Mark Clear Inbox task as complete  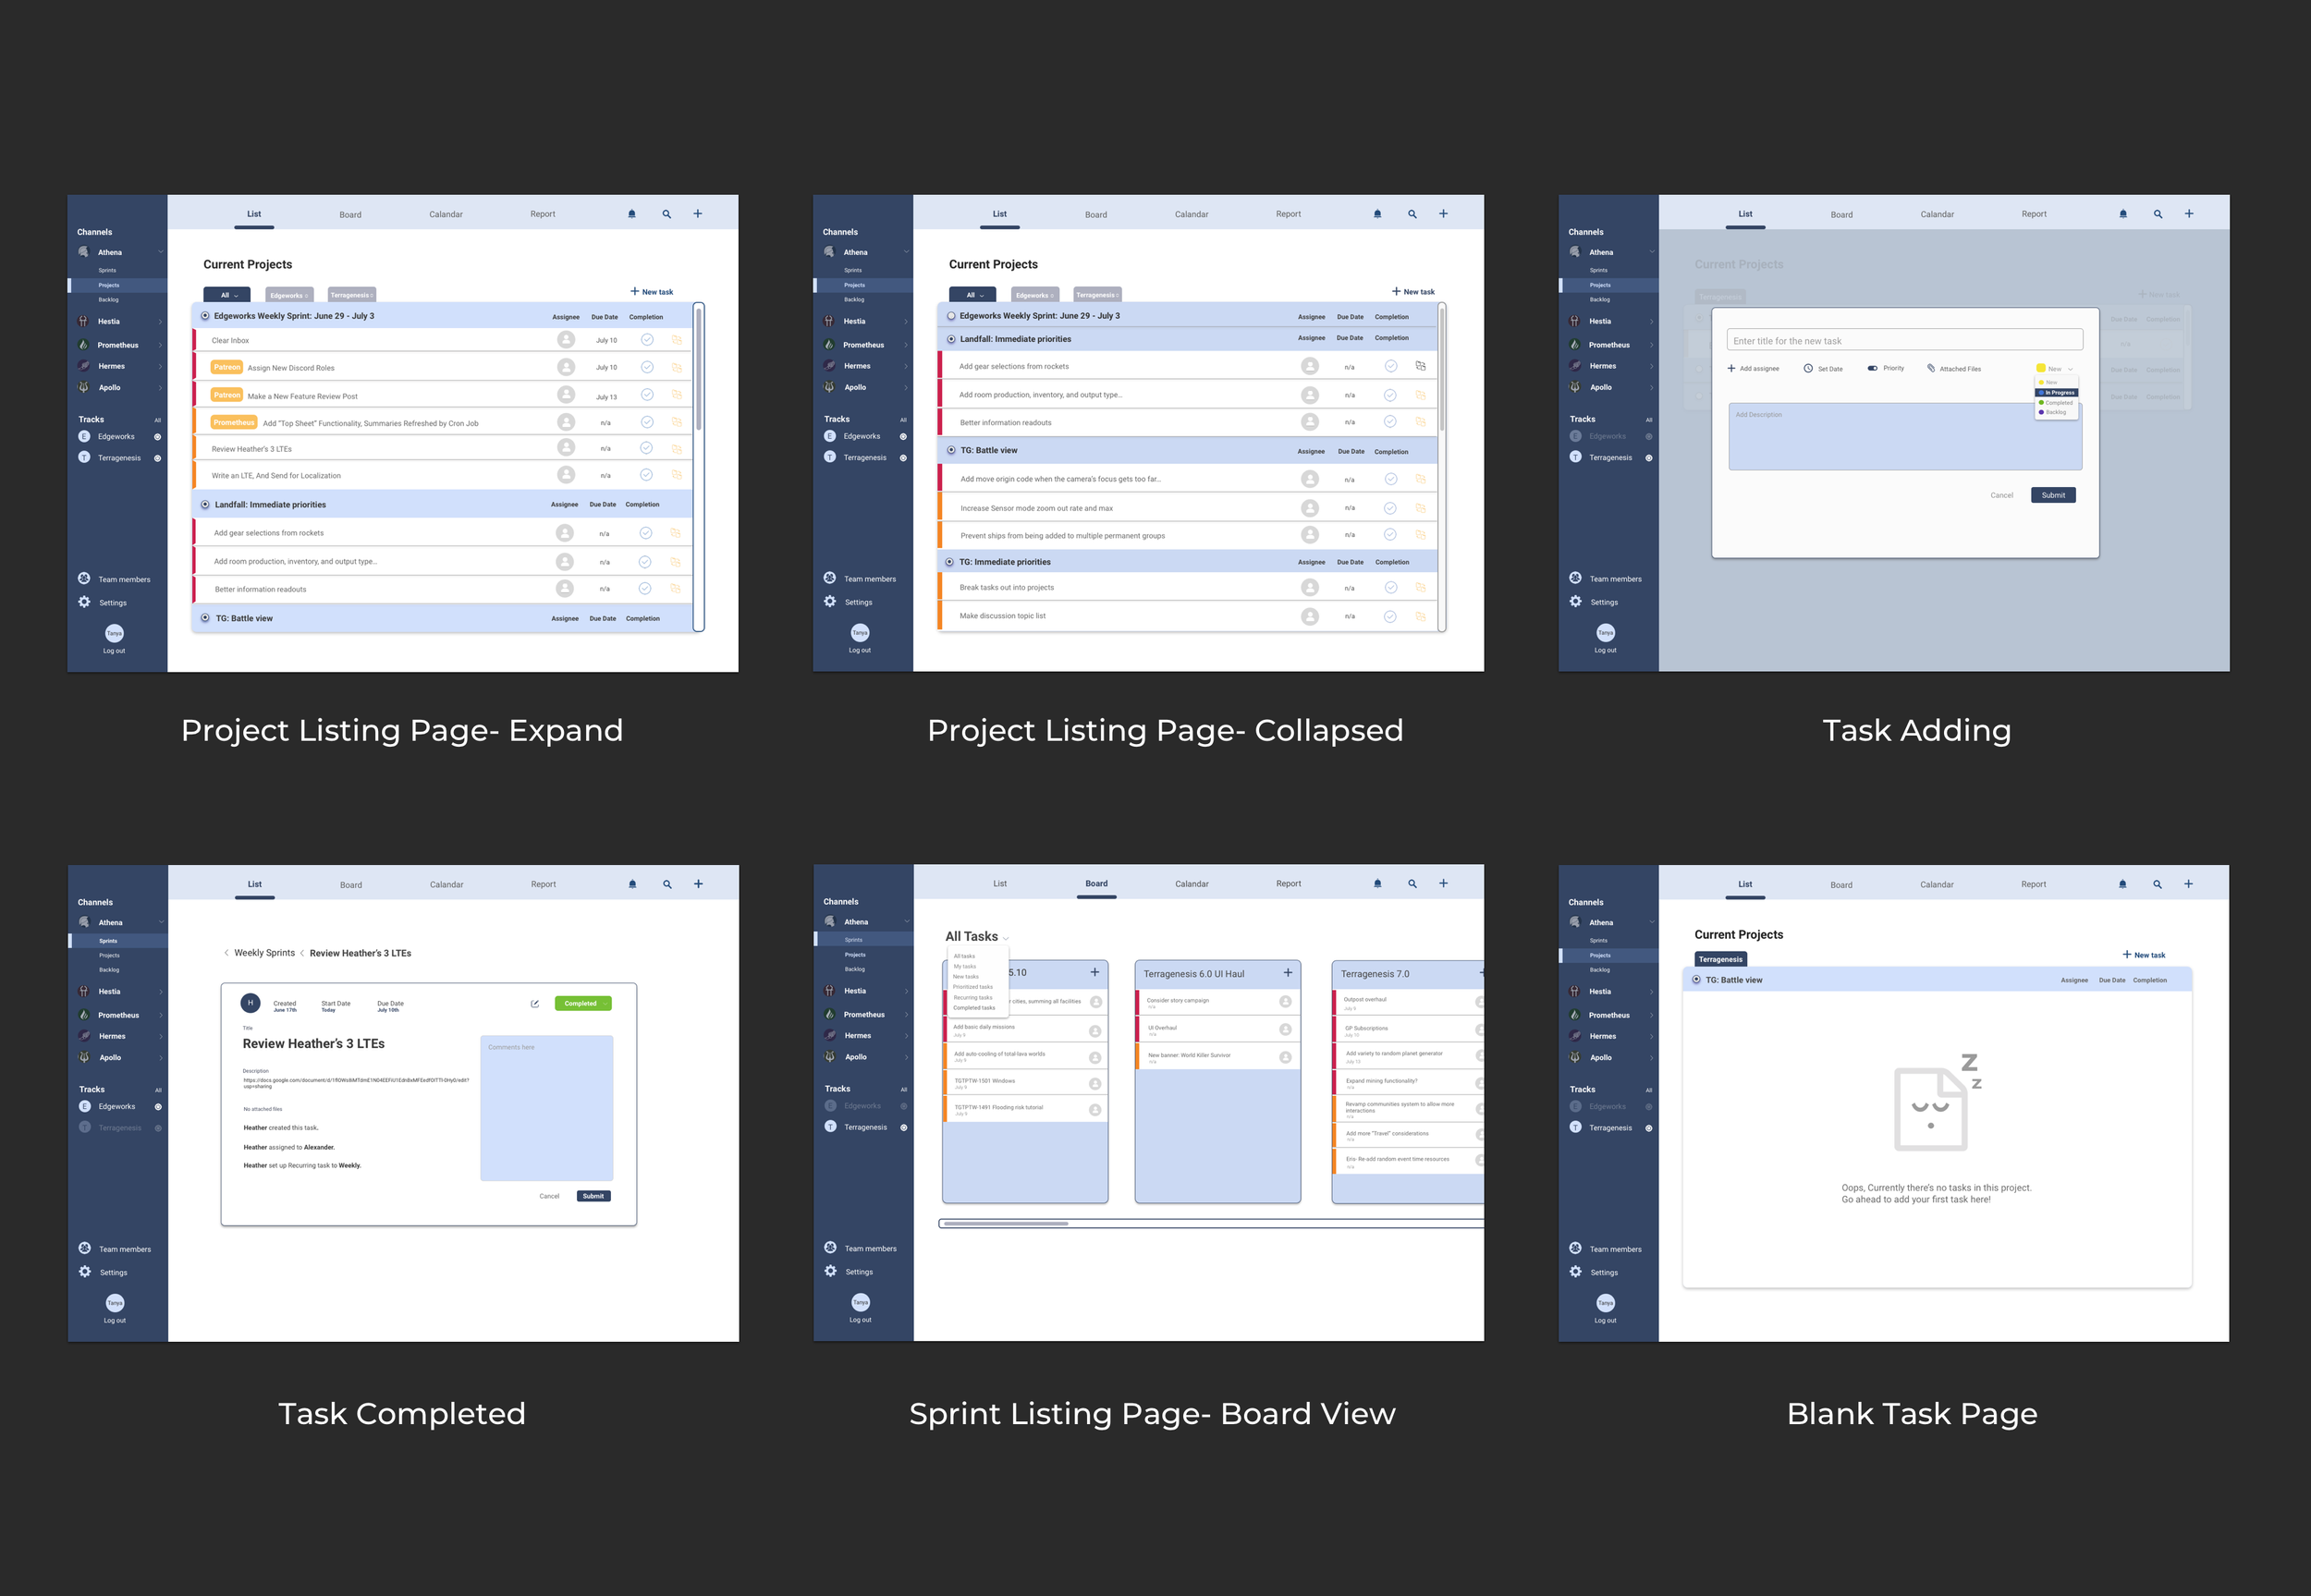[x=647, y=340]
